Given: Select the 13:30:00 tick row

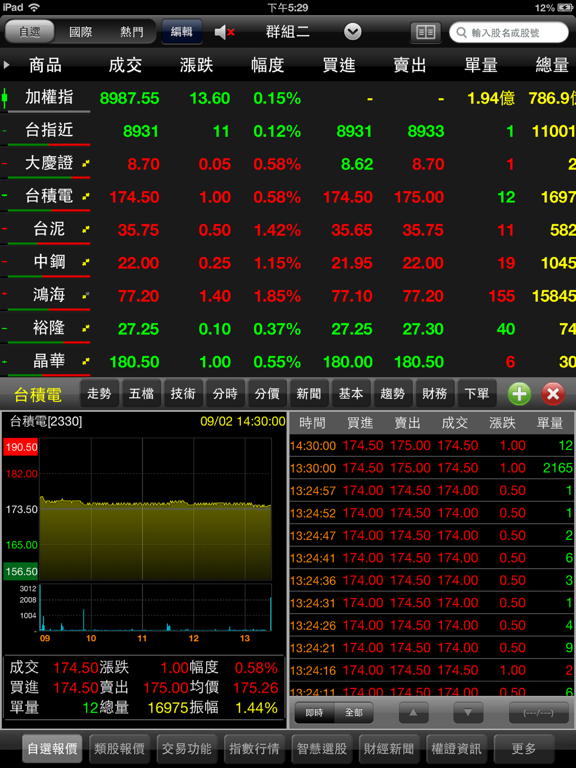Looking at the screenshot, I should (x=431, y=468).
